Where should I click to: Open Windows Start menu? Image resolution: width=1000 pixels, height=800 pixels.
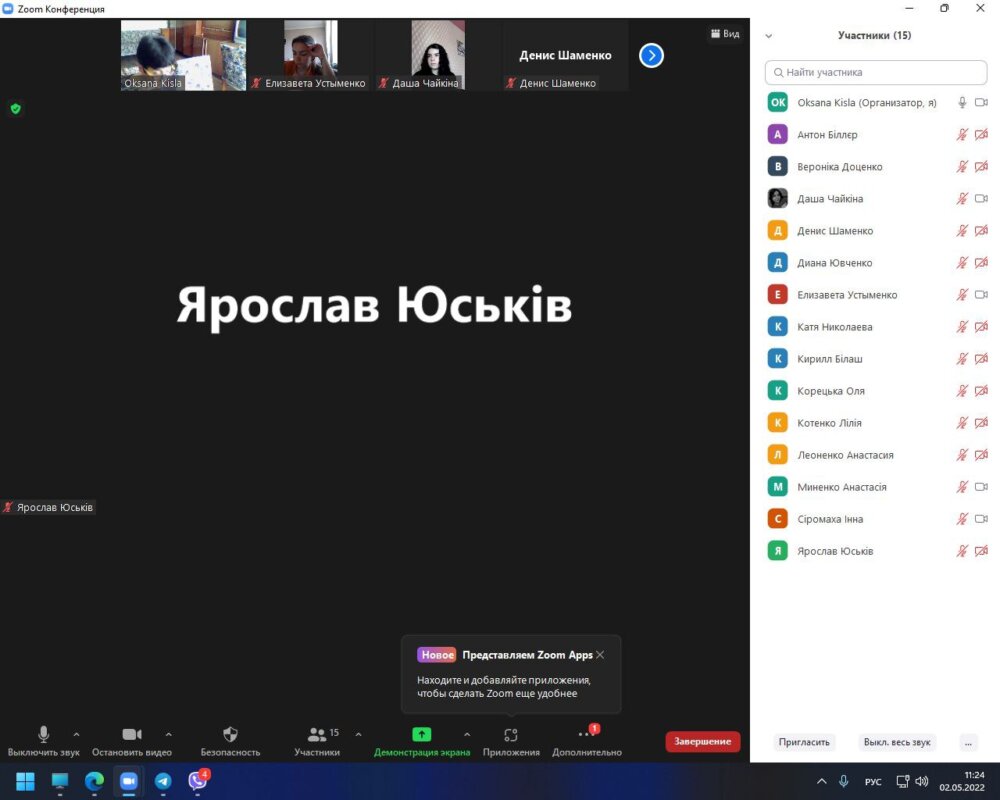point(26,781)
